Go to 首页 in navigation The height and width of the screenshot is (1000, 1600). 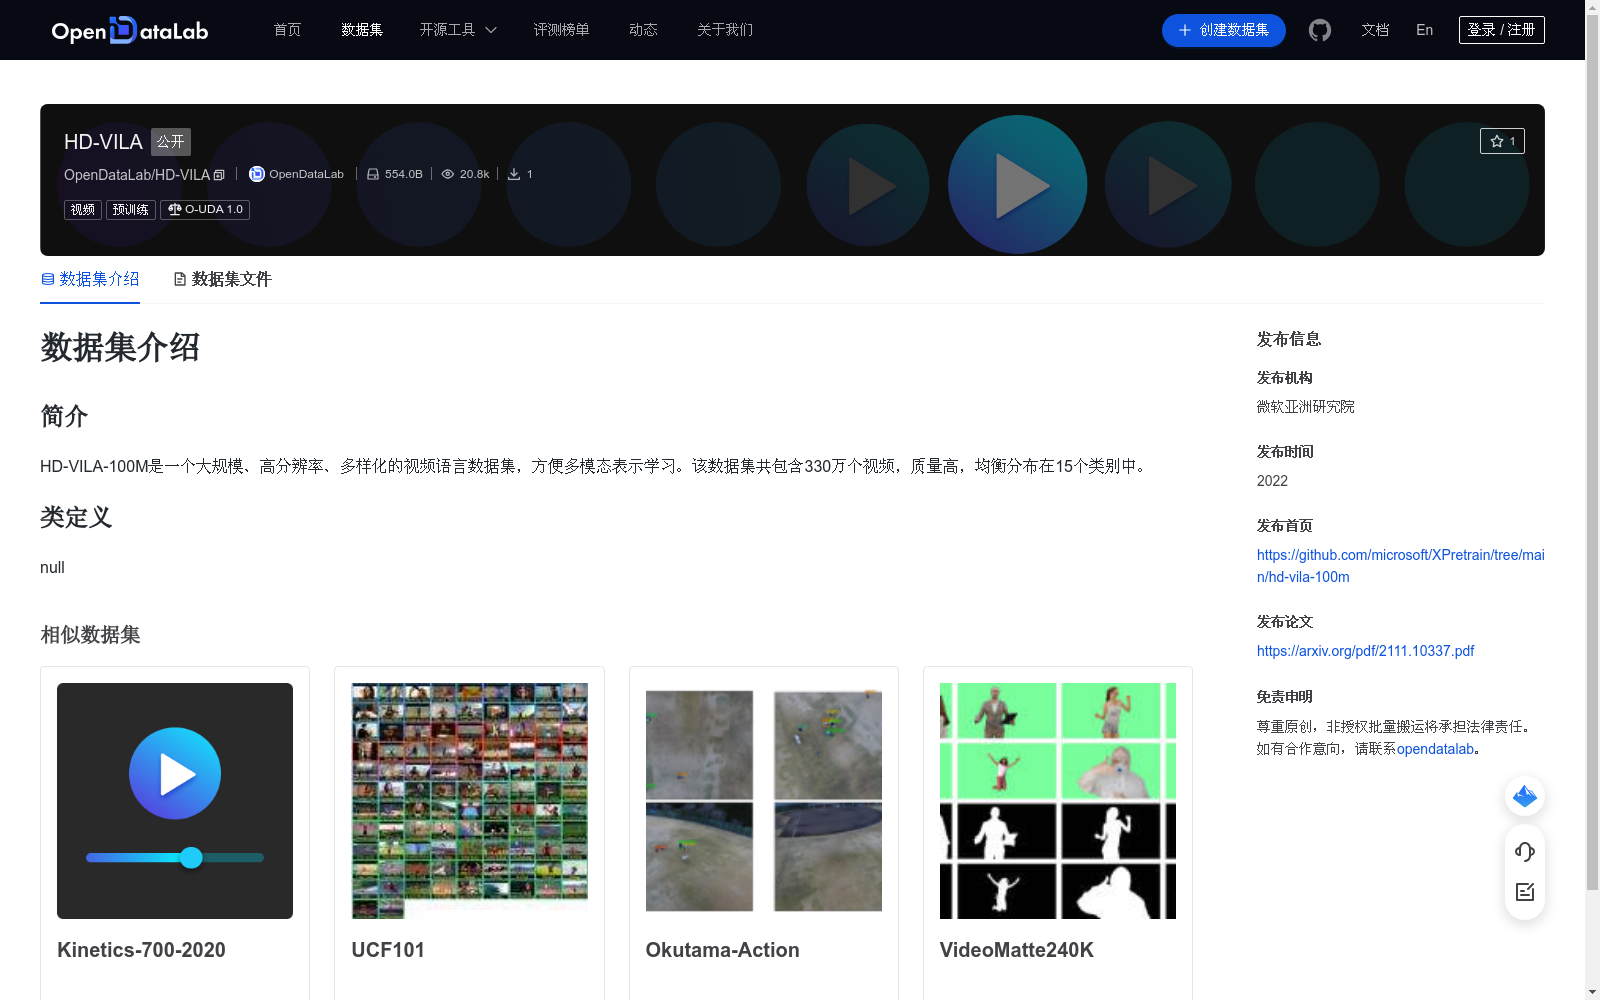point(287,30)
